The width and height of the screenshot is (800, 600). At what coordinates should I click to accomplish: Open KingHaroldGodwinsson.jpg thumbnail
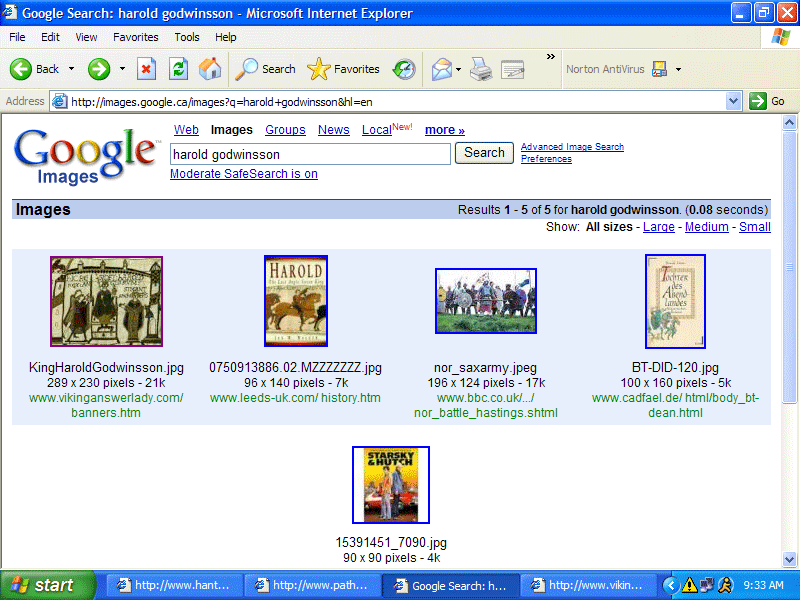106,302
